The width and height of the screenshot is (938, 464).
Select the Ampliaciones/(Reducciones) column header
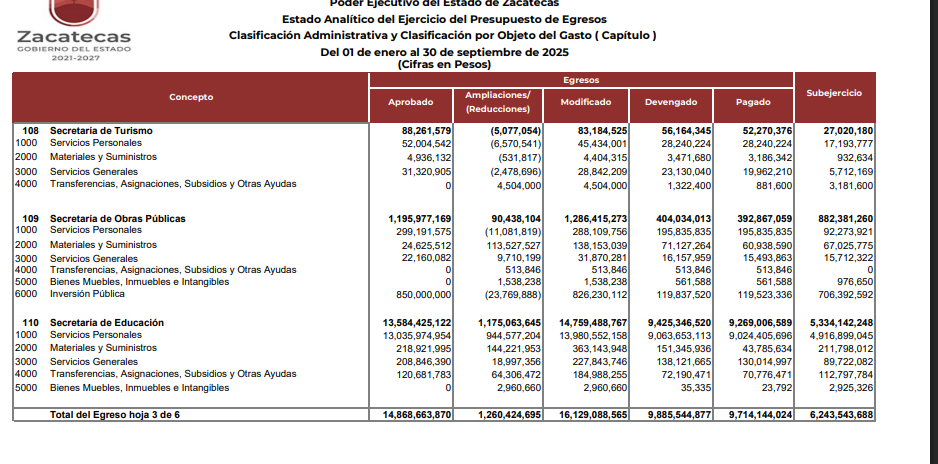[497, 102]
